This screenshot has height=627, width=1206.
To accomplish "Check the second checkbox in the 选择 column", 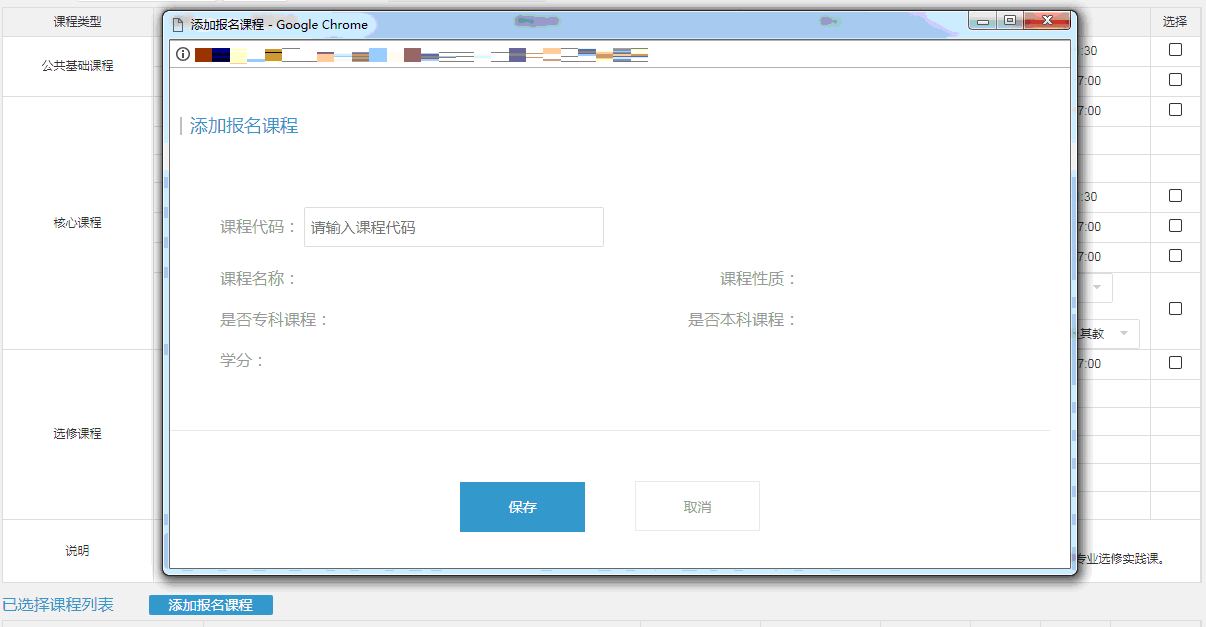I will click(x=1176, y=80).
